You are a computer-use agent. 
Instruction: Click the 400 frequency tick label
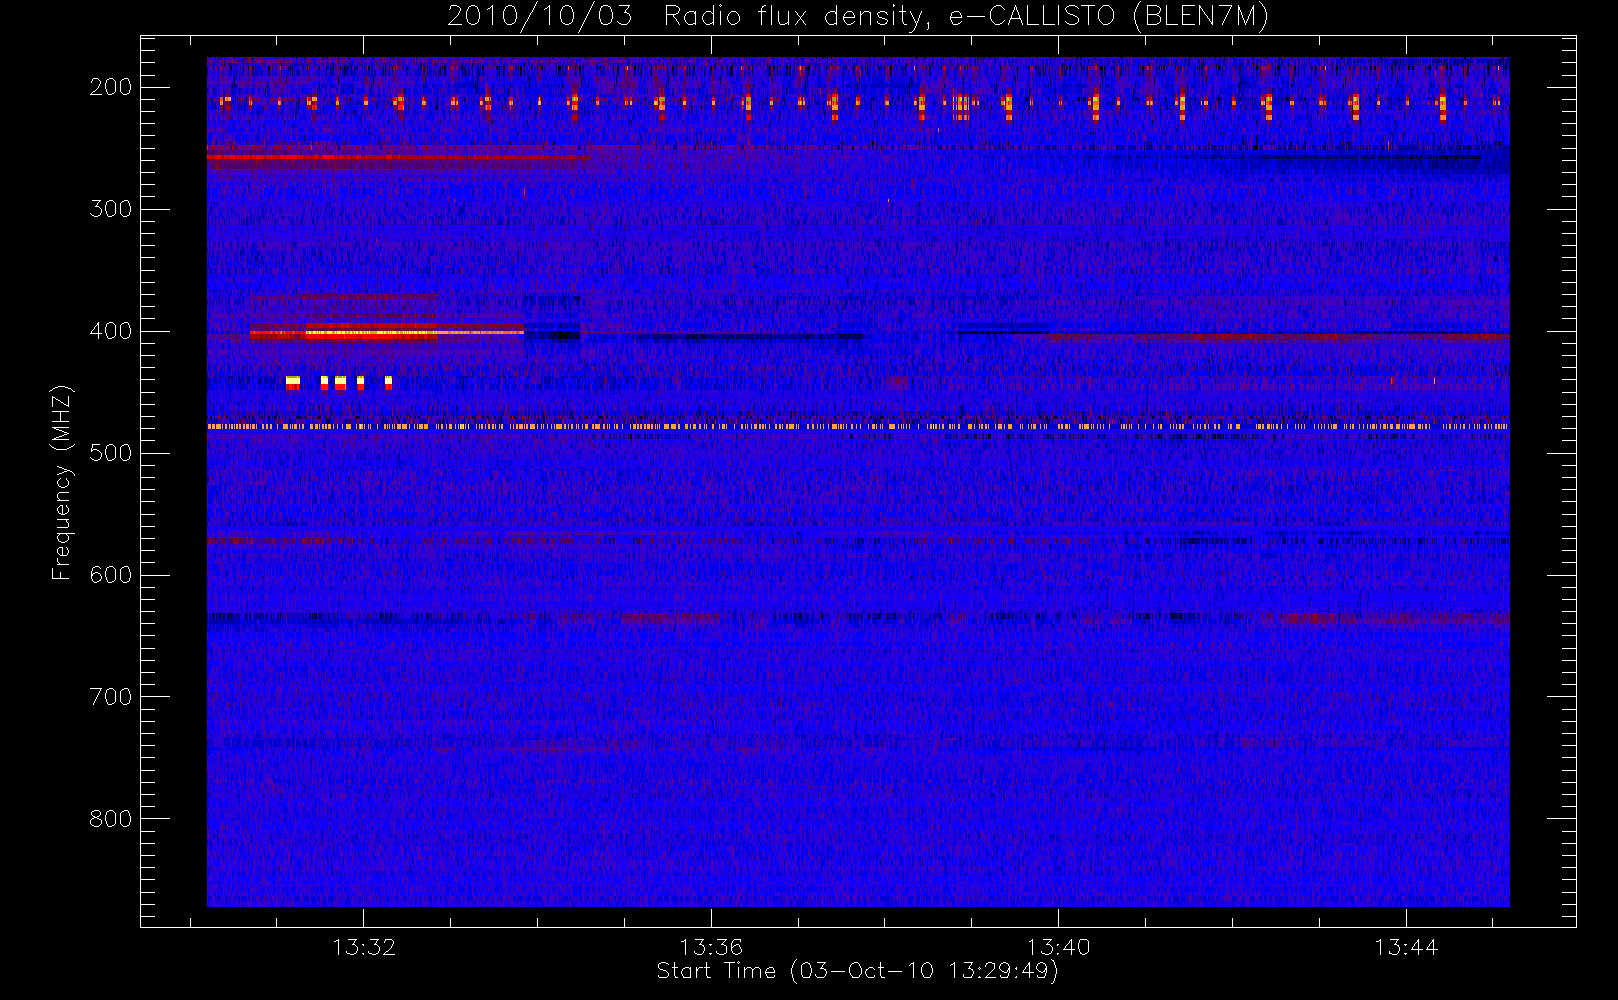pyautogui.click(x=111, y=331)
